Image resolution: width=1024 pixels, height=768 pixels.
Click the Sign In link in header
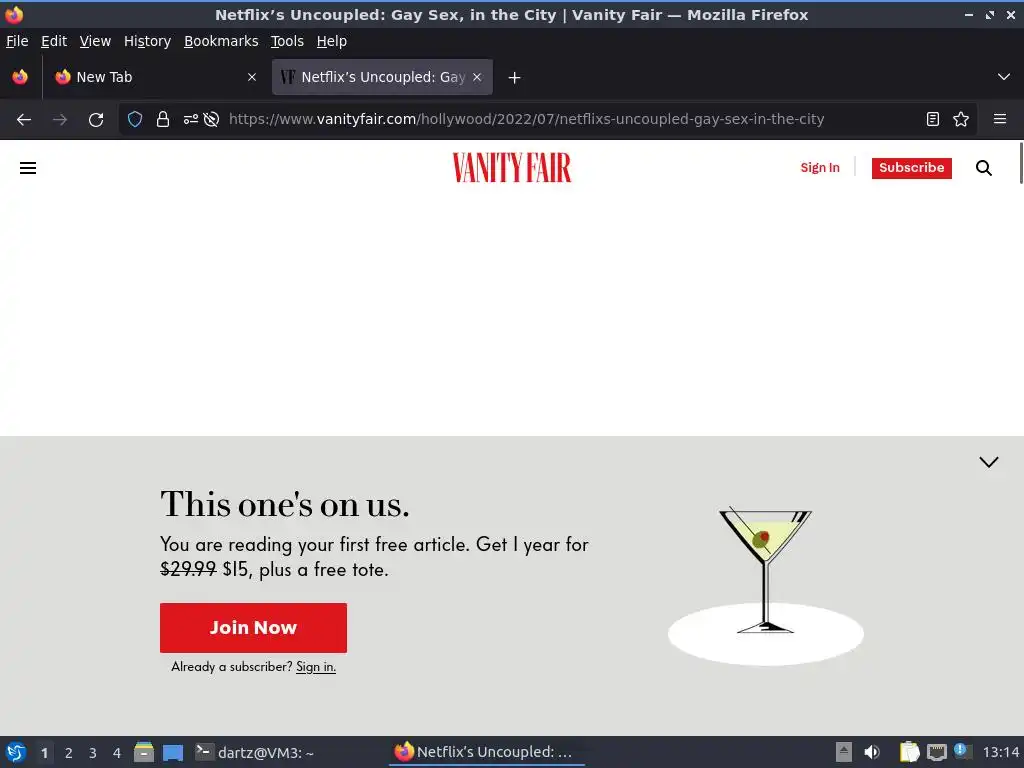pyautogui.click(x=820, y=168)
